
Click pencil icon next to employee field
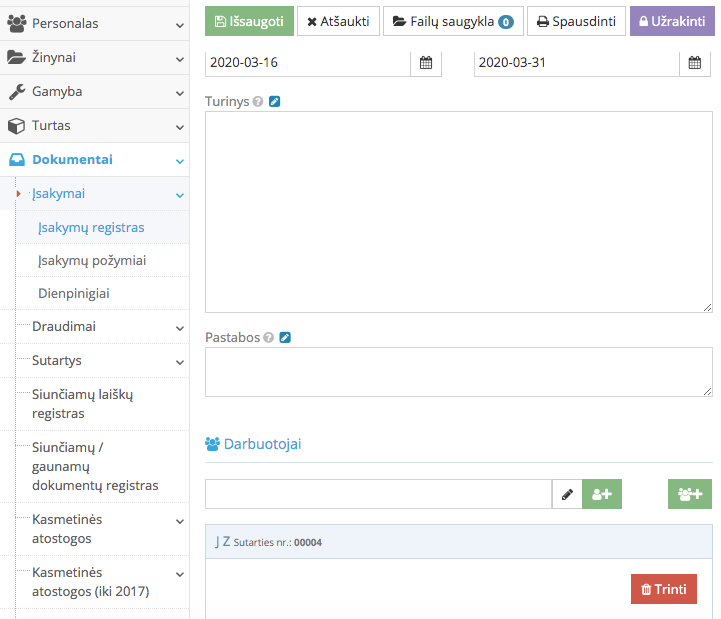click(x=567, y=494)
